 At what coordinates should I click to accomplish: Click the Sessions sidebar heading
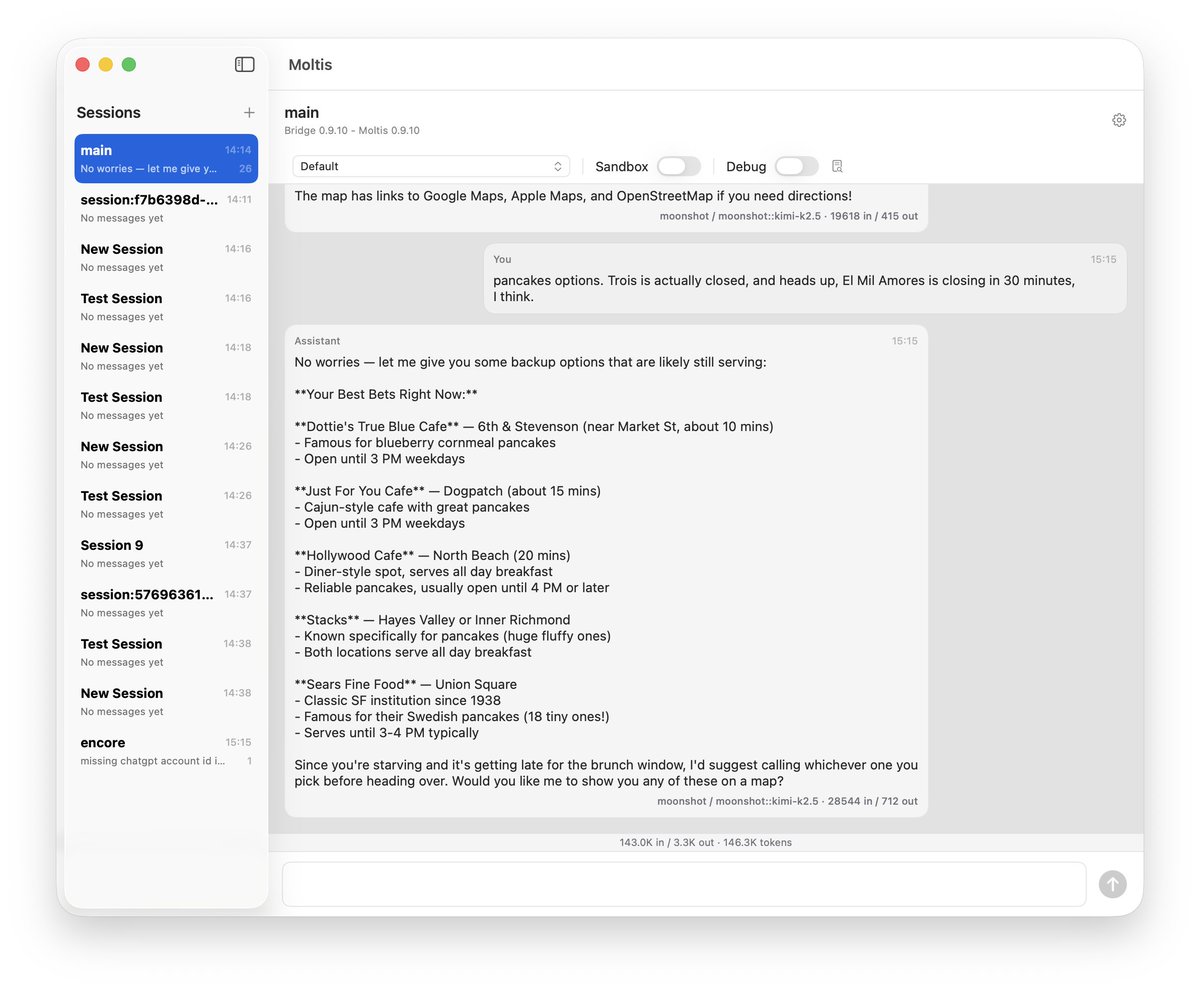(x=108, y=113)
